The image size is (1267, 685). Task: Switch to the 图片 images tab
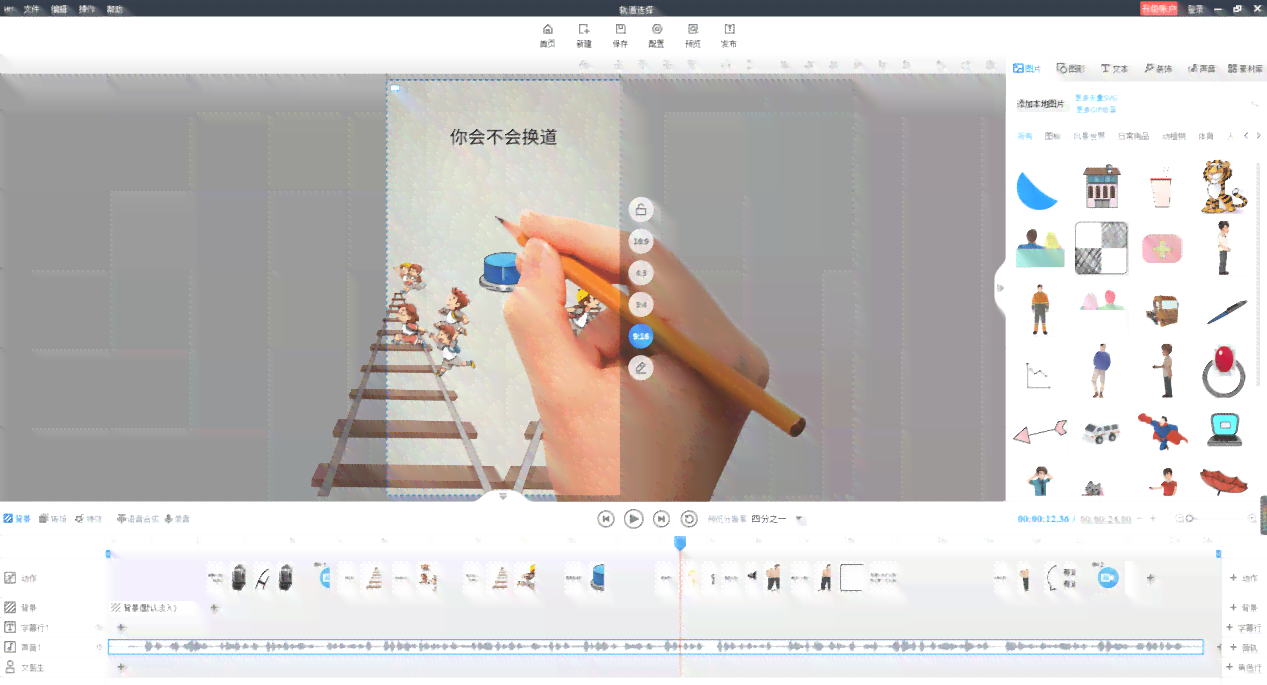pyautogui.click(x=1027, y=69)
